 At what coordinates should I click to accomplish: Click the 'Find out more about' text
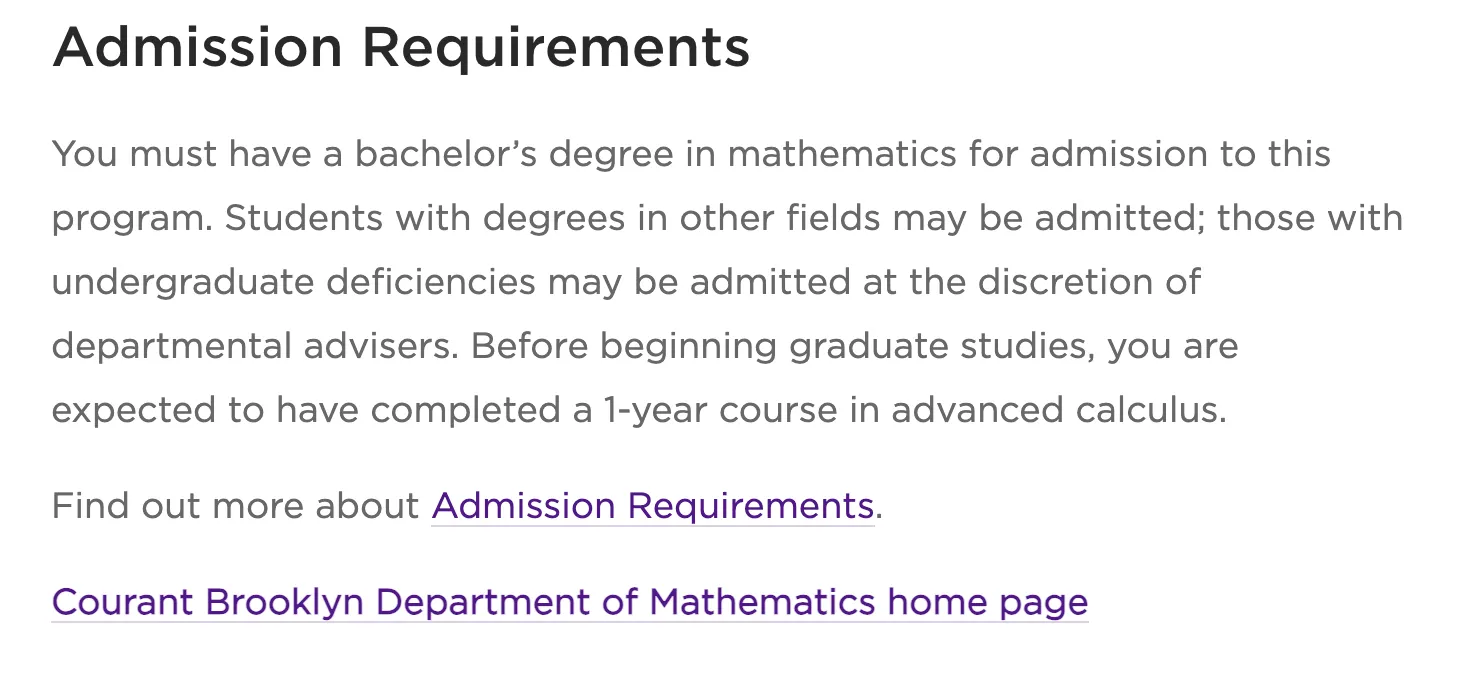click(x=235, y=506)
